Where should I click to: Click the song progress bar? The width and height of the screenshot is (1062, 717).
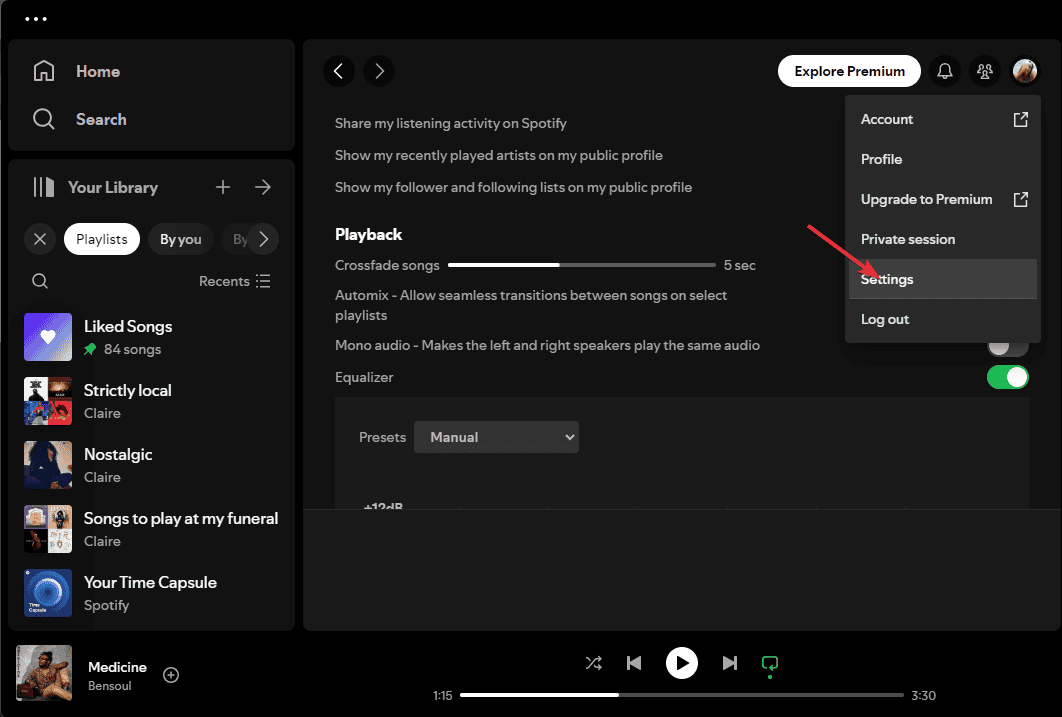click(x=681, y=695)
